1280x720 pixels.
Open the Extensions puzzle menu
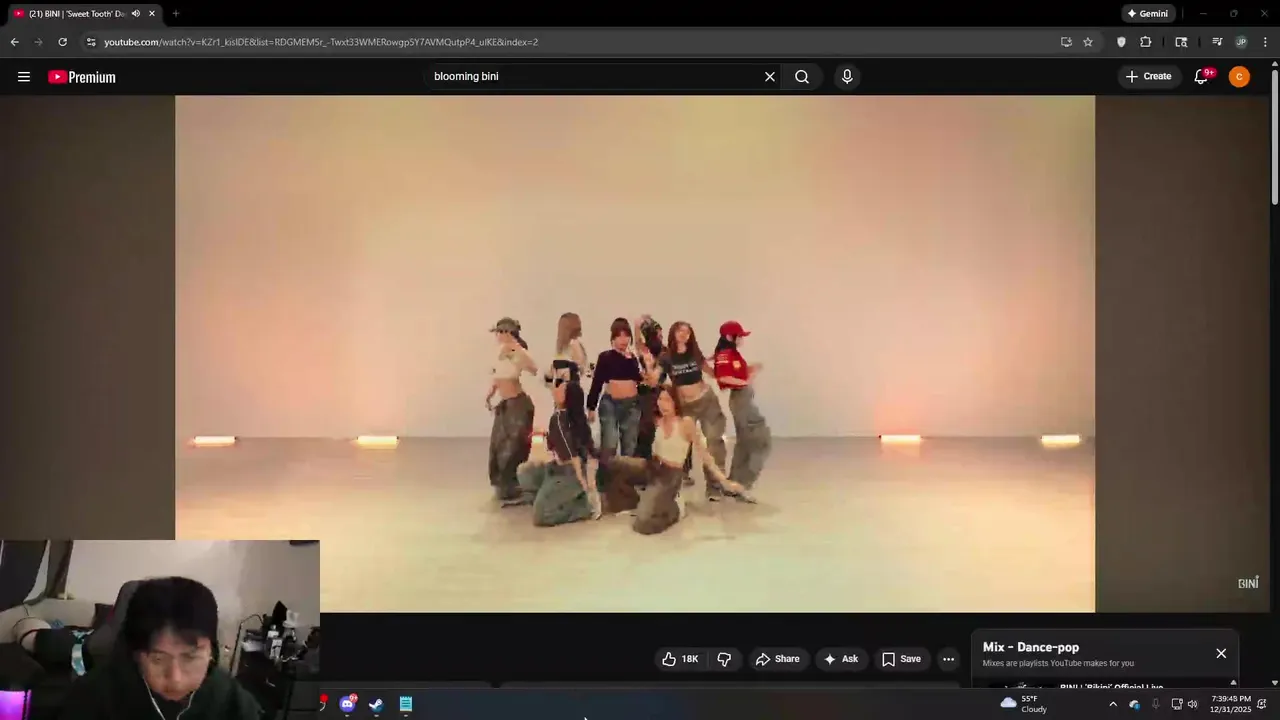[1146, 42]
